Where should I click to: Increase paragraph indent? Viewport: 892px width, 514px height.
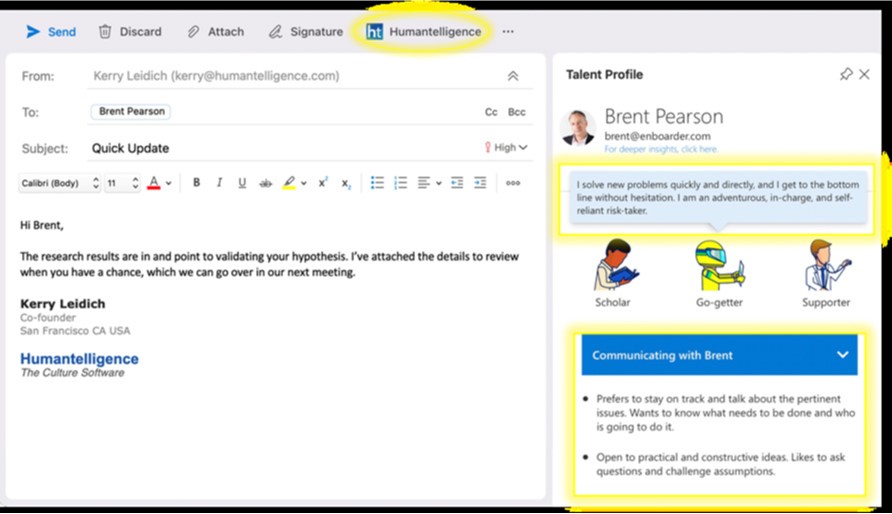[x=480, y=183]
